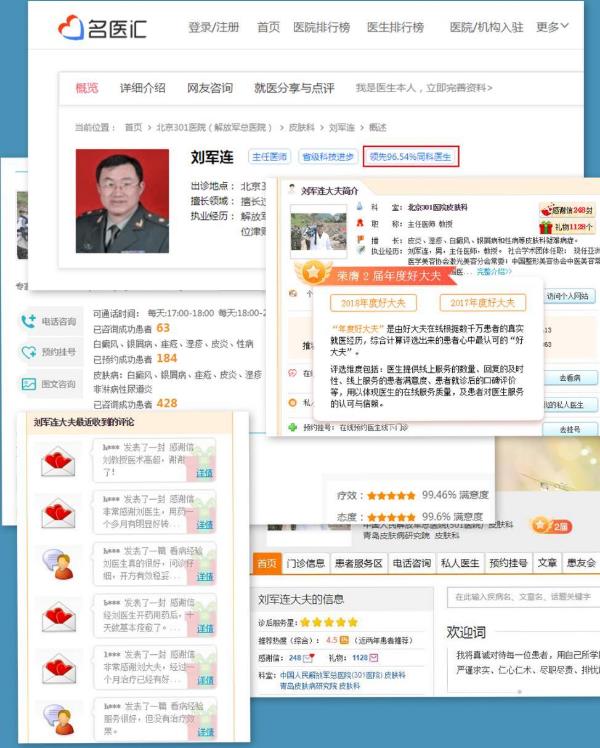Switch to the 详细介绍 tab
Viewport: 600px width, 748px height.
coord(142,88)
